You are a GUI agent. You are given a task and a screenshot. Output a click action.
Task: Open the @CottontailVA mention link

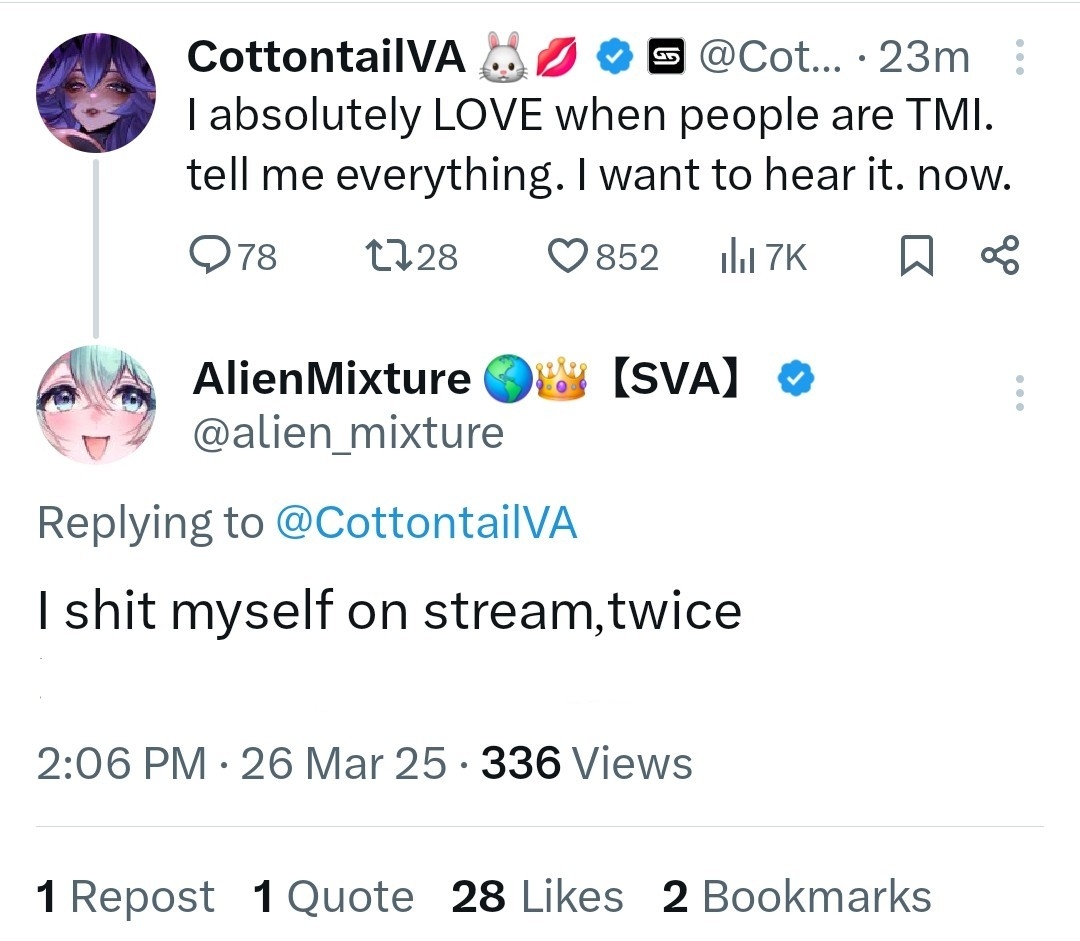point(426,522)
